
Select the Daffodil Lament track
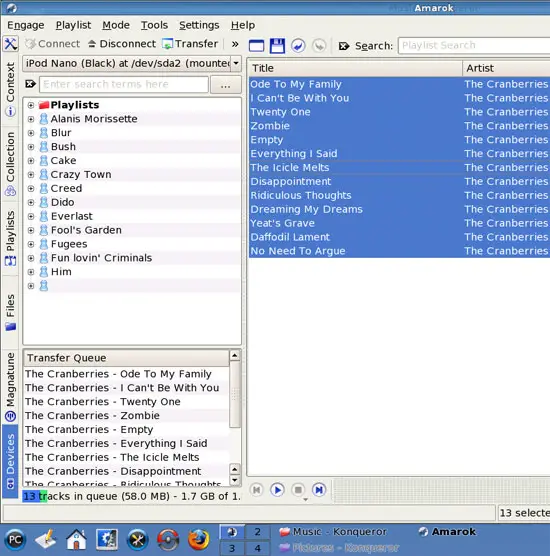399,237
